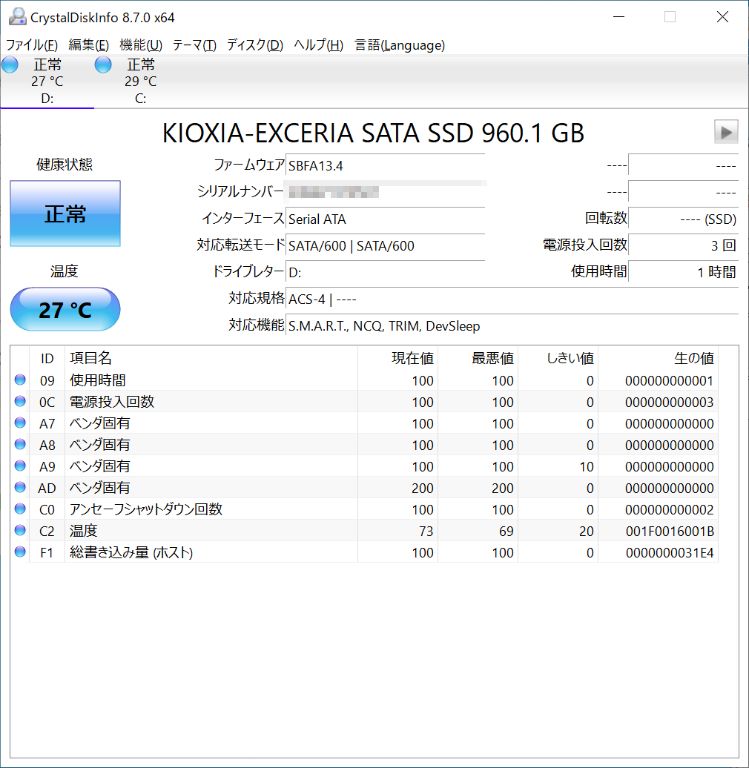Viewport: 749px width, 768px height.
Task: Select the 使用時間 attribute row
Action: click(364, 380)
